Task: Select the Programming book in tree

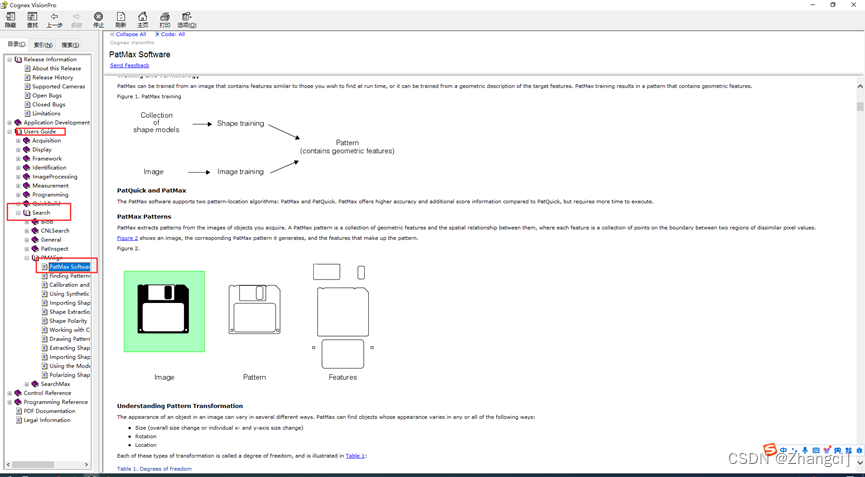Action: [x=50, y=195]
